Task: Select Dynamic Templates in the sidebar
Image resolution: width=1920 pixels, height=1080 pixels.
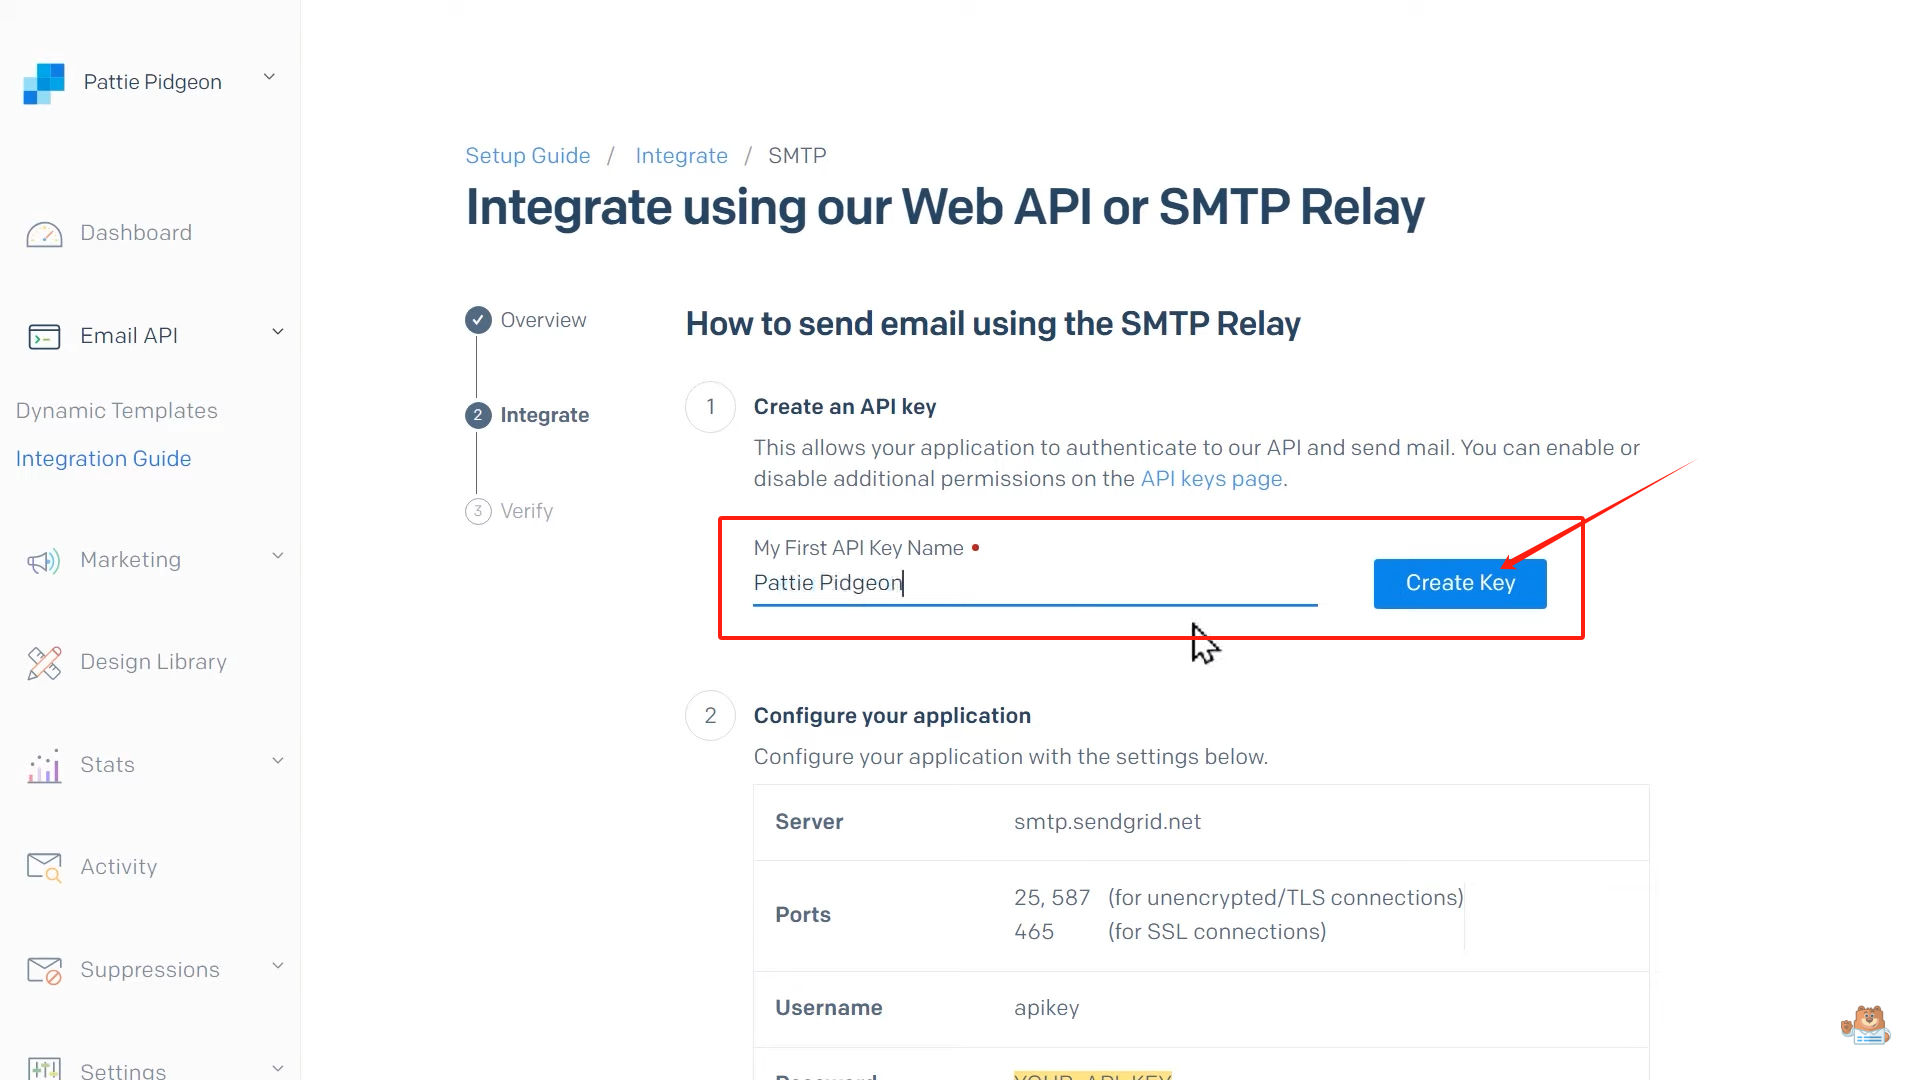Action: coord(116,410)
